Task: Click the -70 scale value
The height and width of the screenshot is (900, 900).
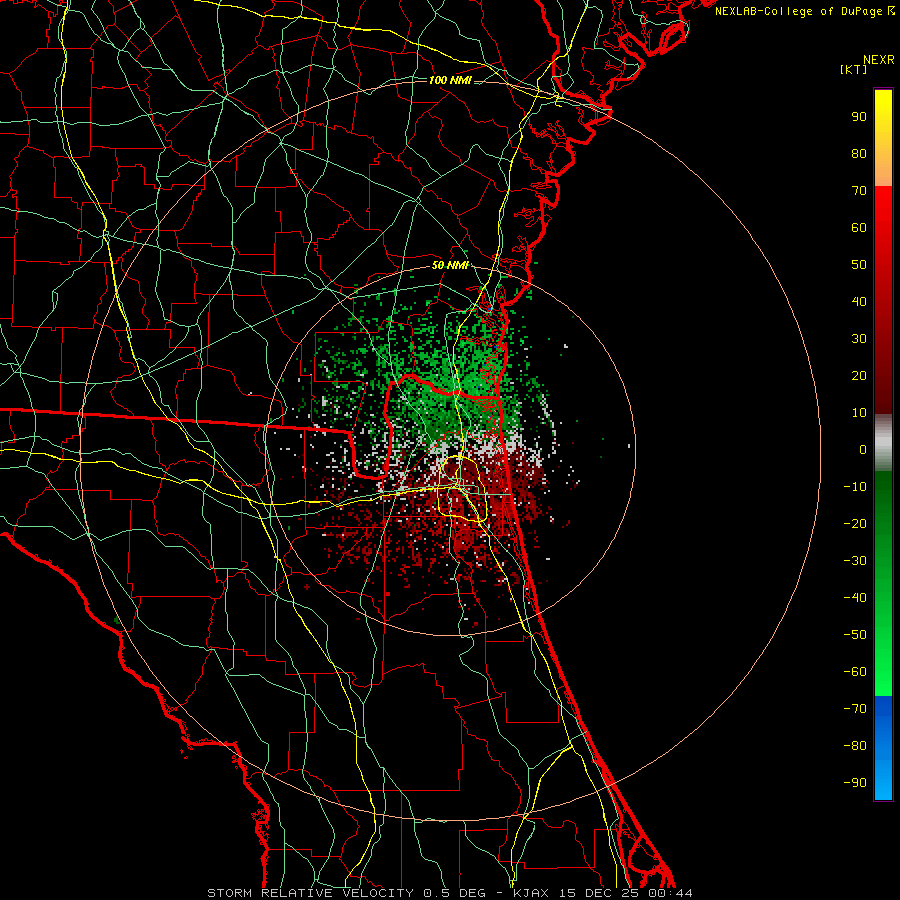Action: click(x=855, y=709)
